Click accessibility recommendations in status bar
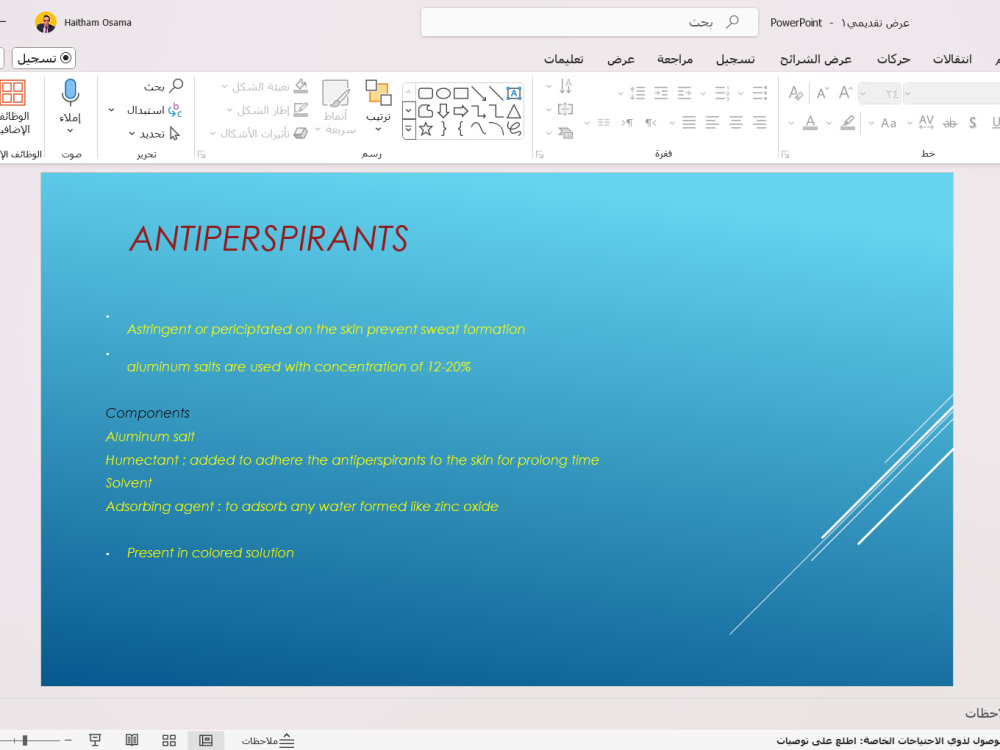This screenshot has height=750, width=1000. coord(887,740)
